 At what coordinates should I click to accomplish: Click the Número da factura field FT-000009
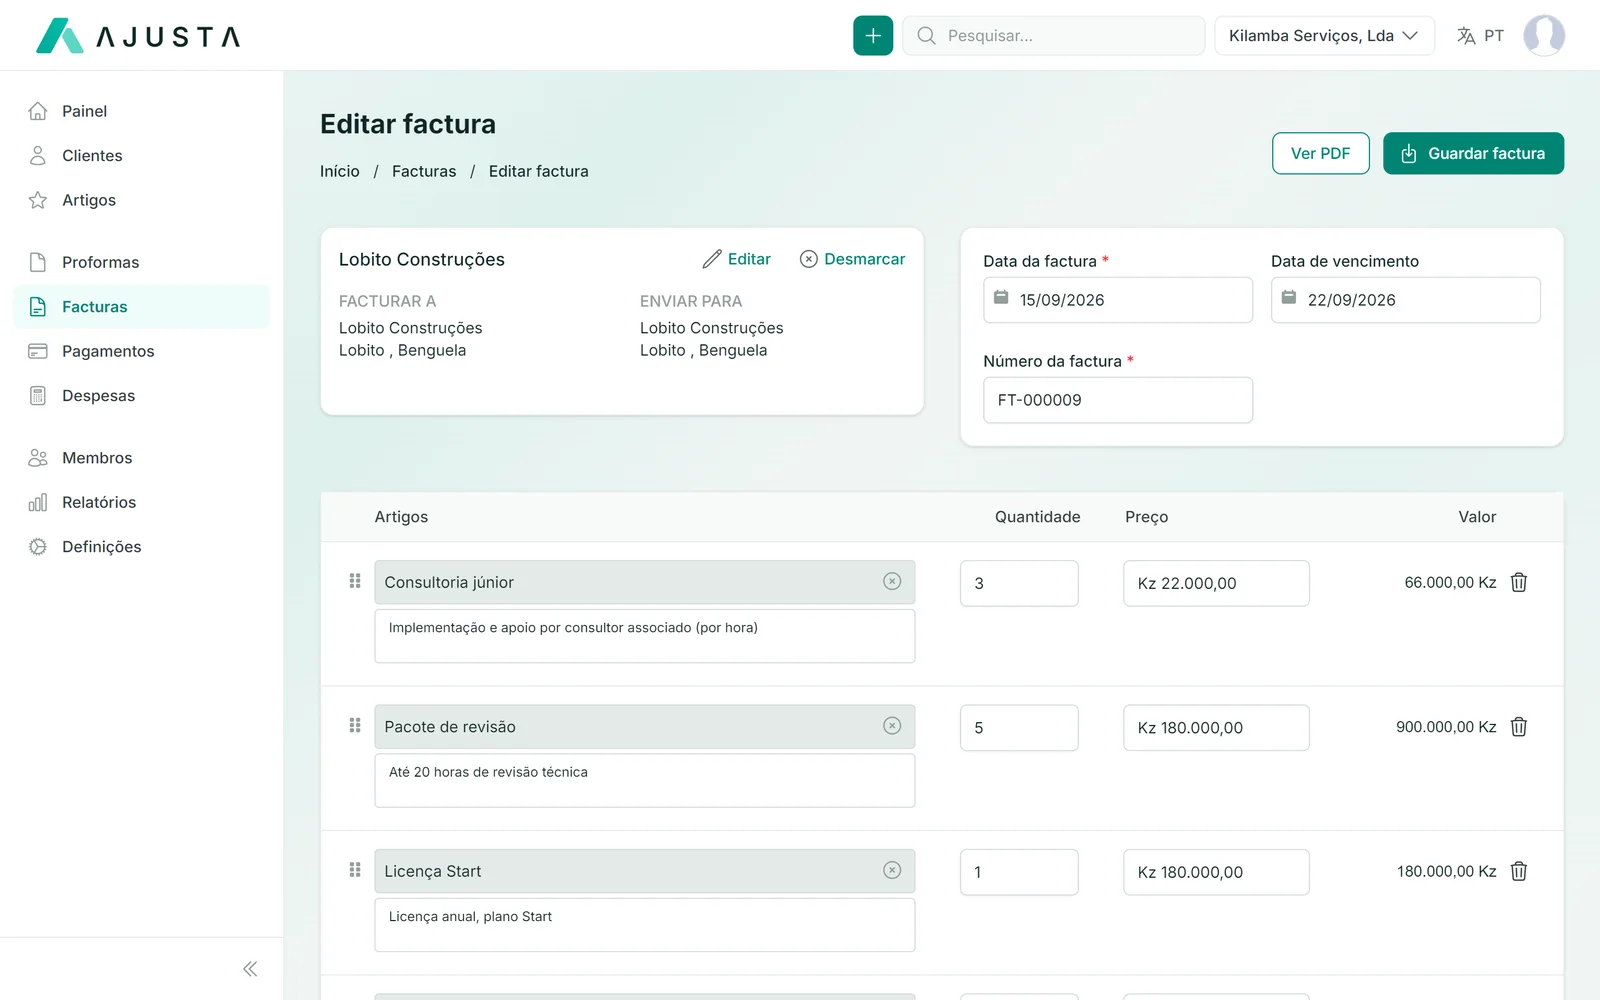pos(1118,400)
